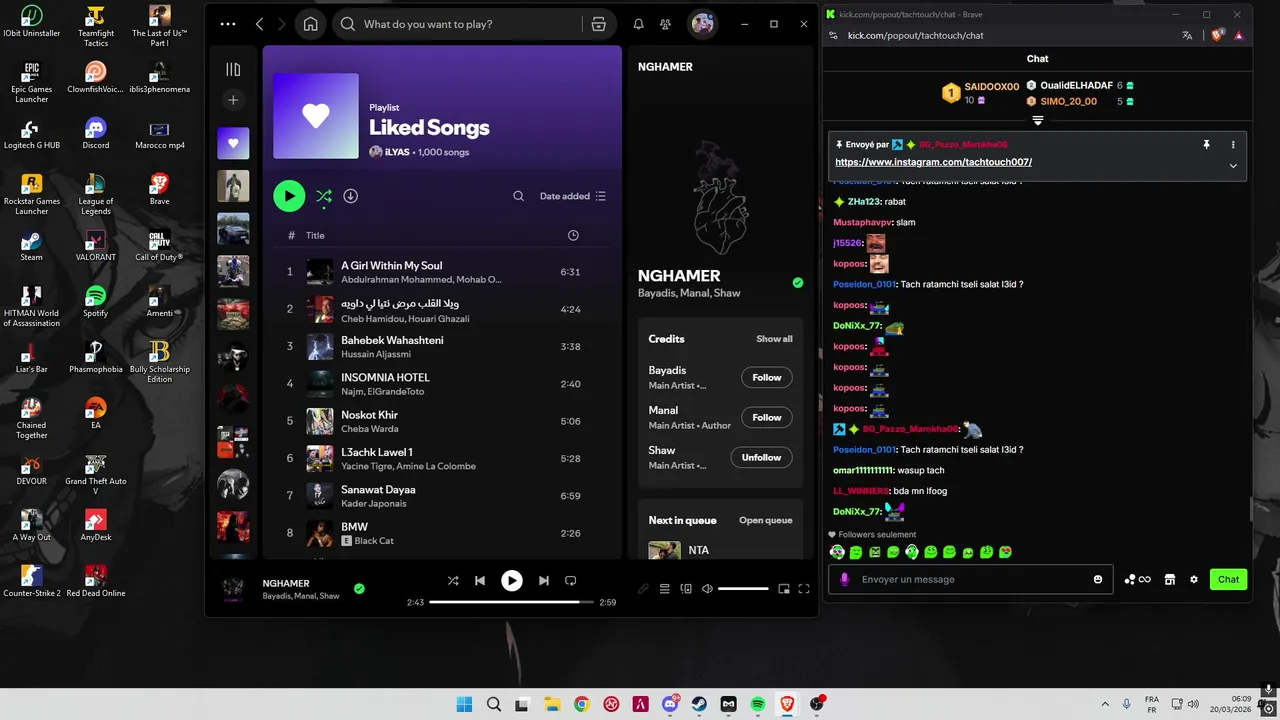Screen dimensions: 1280x720
Task: Open Spotify notifications bell
Action: (x=638, y=24)
